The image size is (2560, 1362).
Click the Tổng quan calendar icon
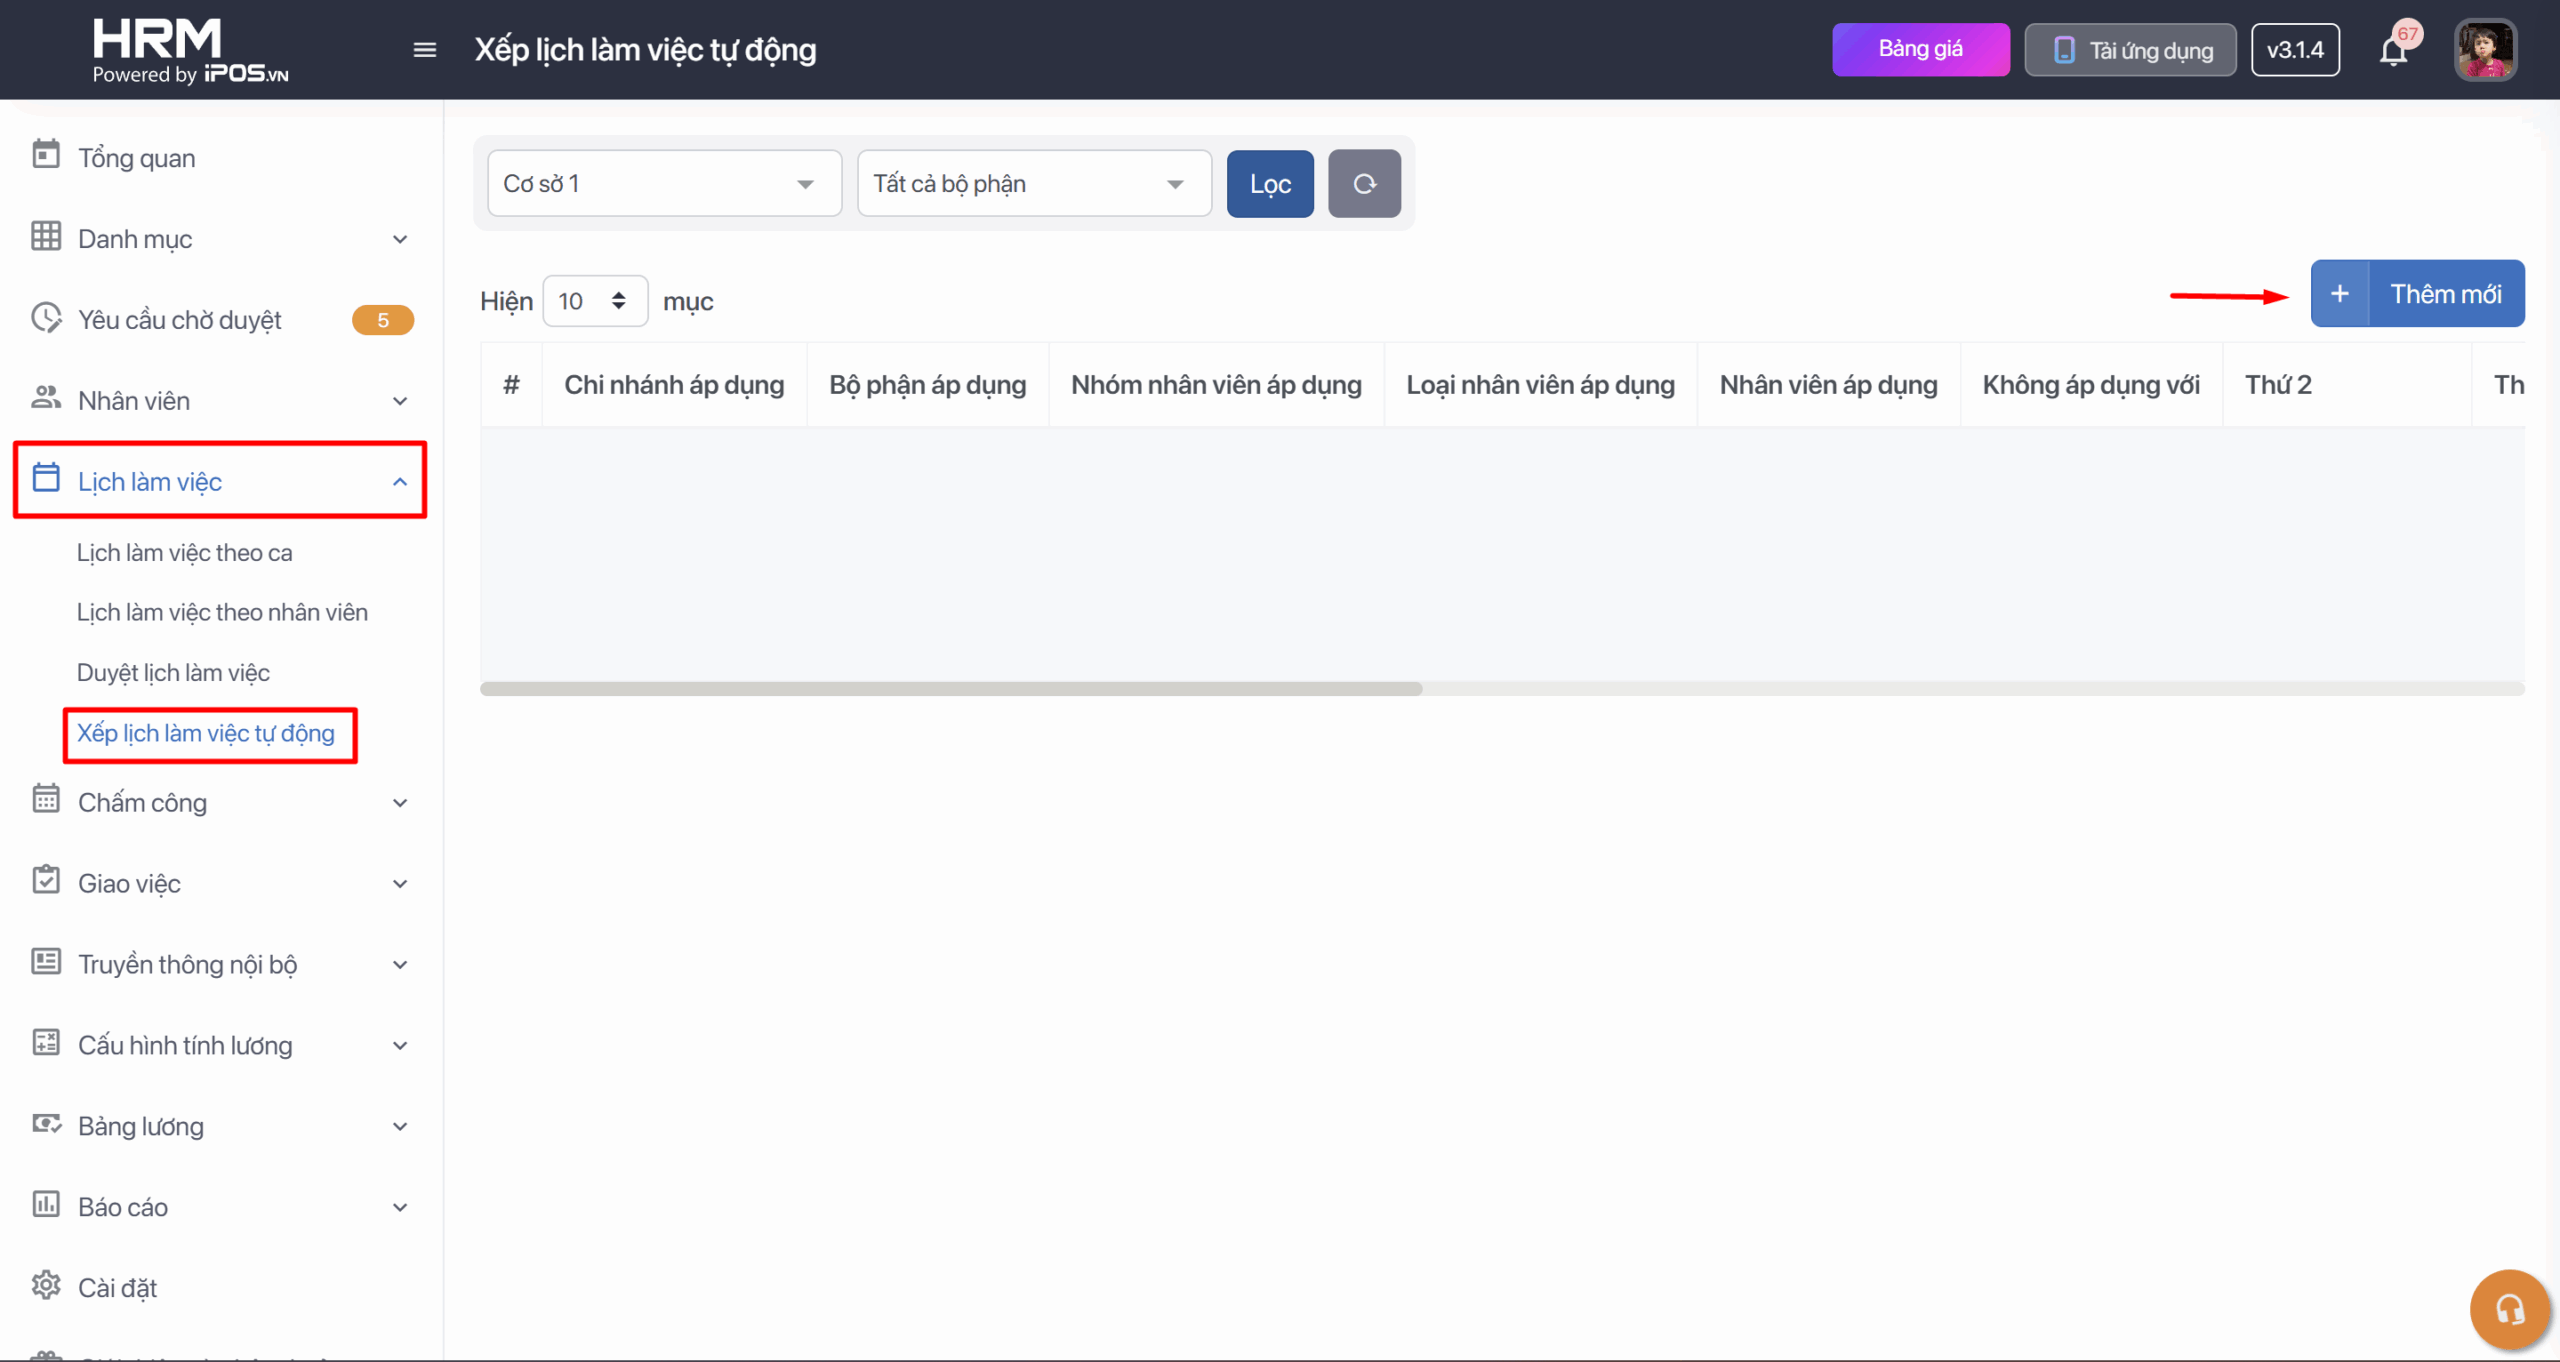[46, 155]
